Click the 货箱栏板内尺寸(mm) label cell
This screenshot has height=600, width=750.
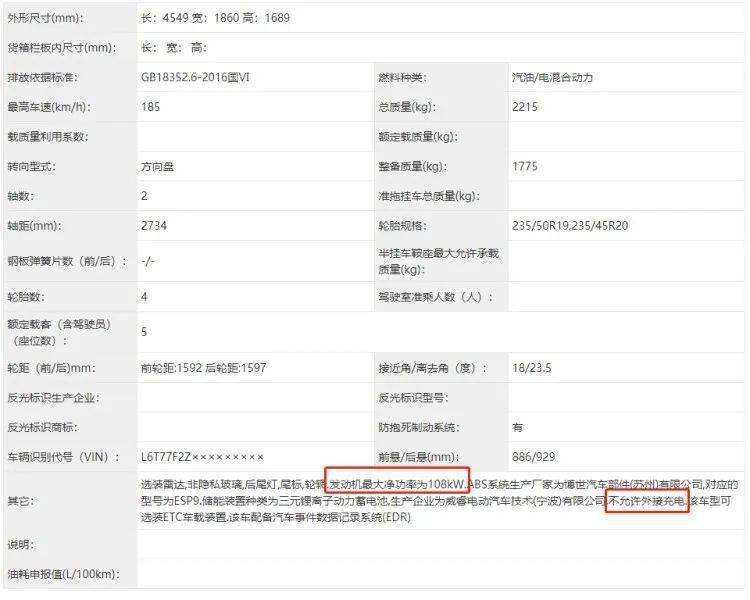click(x=60, y=48)
